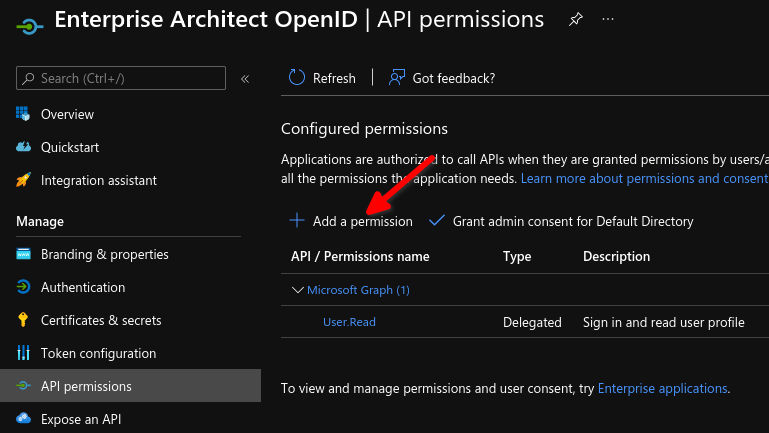Open Token configuration

98,353
